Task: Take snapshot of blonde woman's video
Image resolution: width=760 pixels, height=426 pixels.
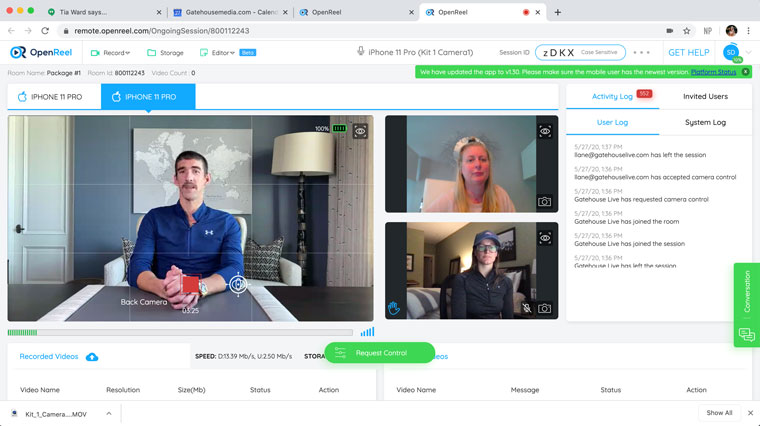Action: (544, 202)
